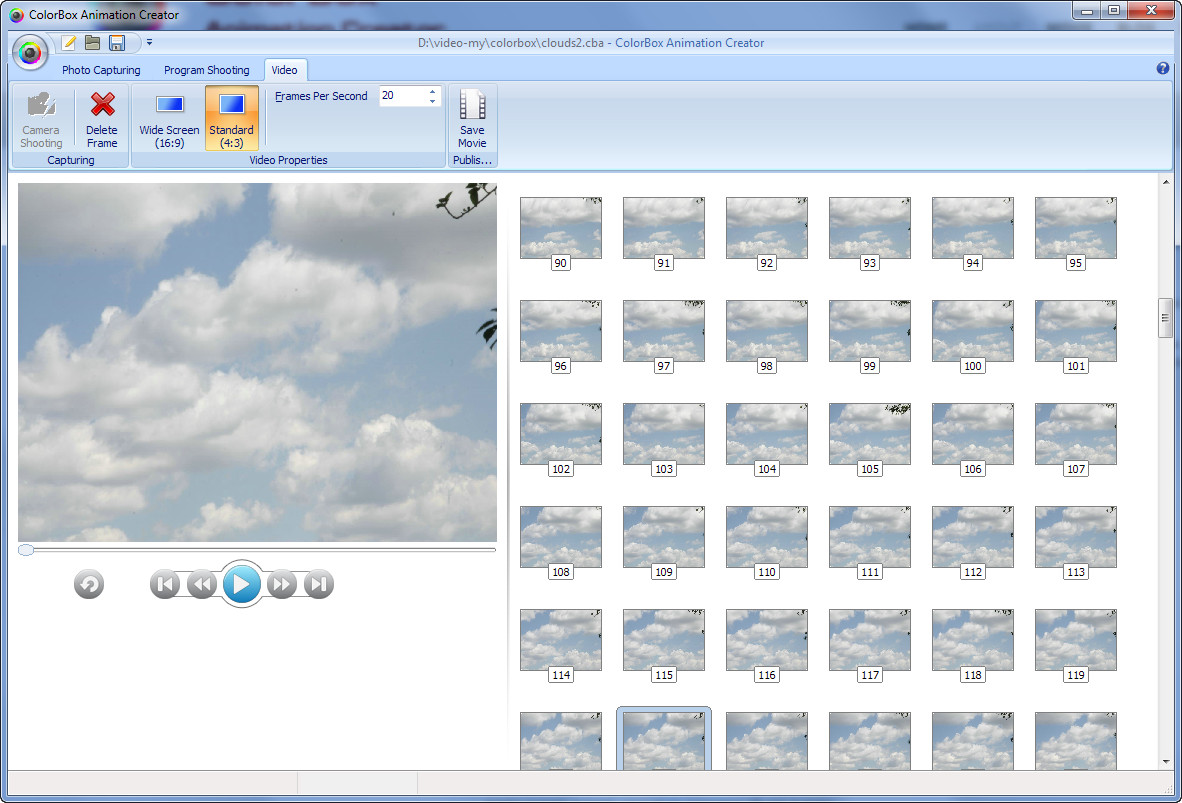
Task: Click frame number label 97
Action: click(x=663, y=366)
